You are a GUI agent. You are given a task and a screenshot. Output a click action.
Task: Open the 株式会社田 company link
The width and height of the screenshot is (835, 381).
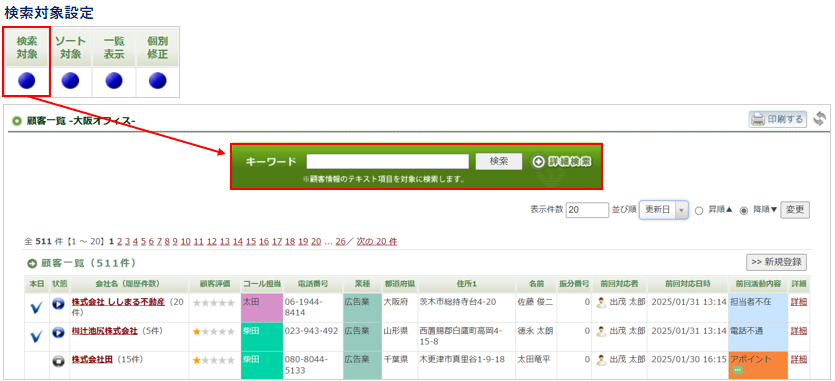click(92, 360)
